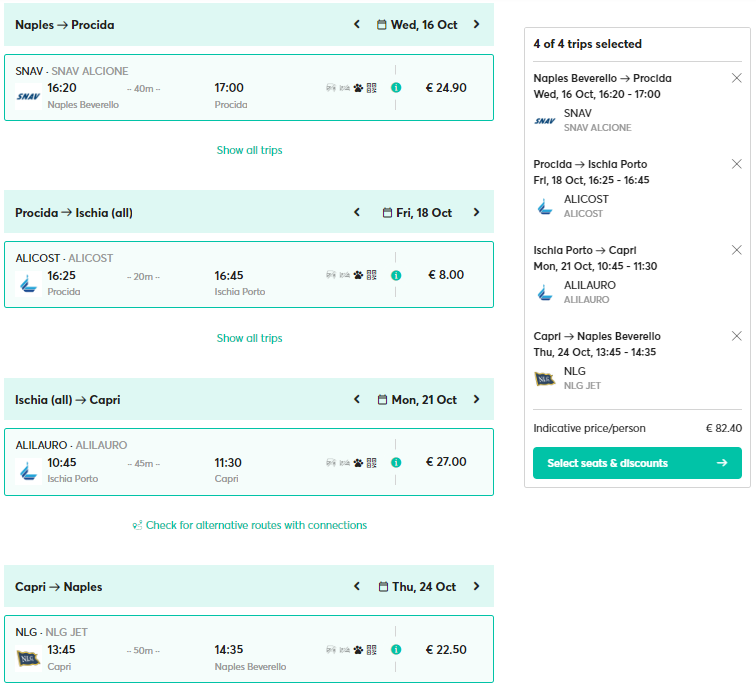
Task: Click QR e-ticket icon on NLG JET trip
Action: click(x=371, y=650)
